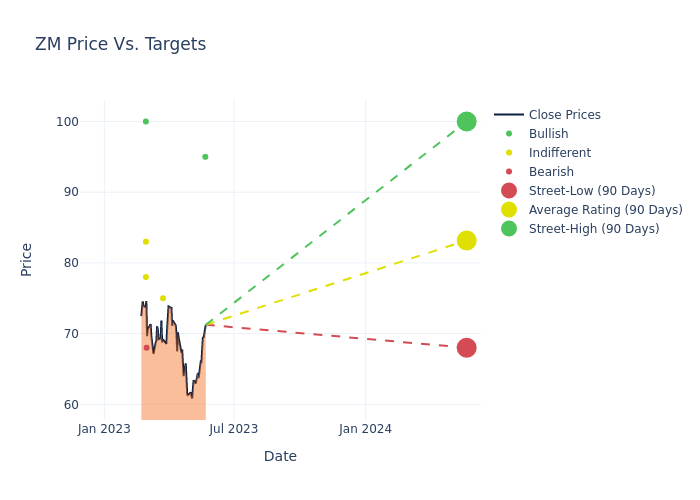Click the large red Street-Low marker
700x500 pixels.
[x=466, y=348]
